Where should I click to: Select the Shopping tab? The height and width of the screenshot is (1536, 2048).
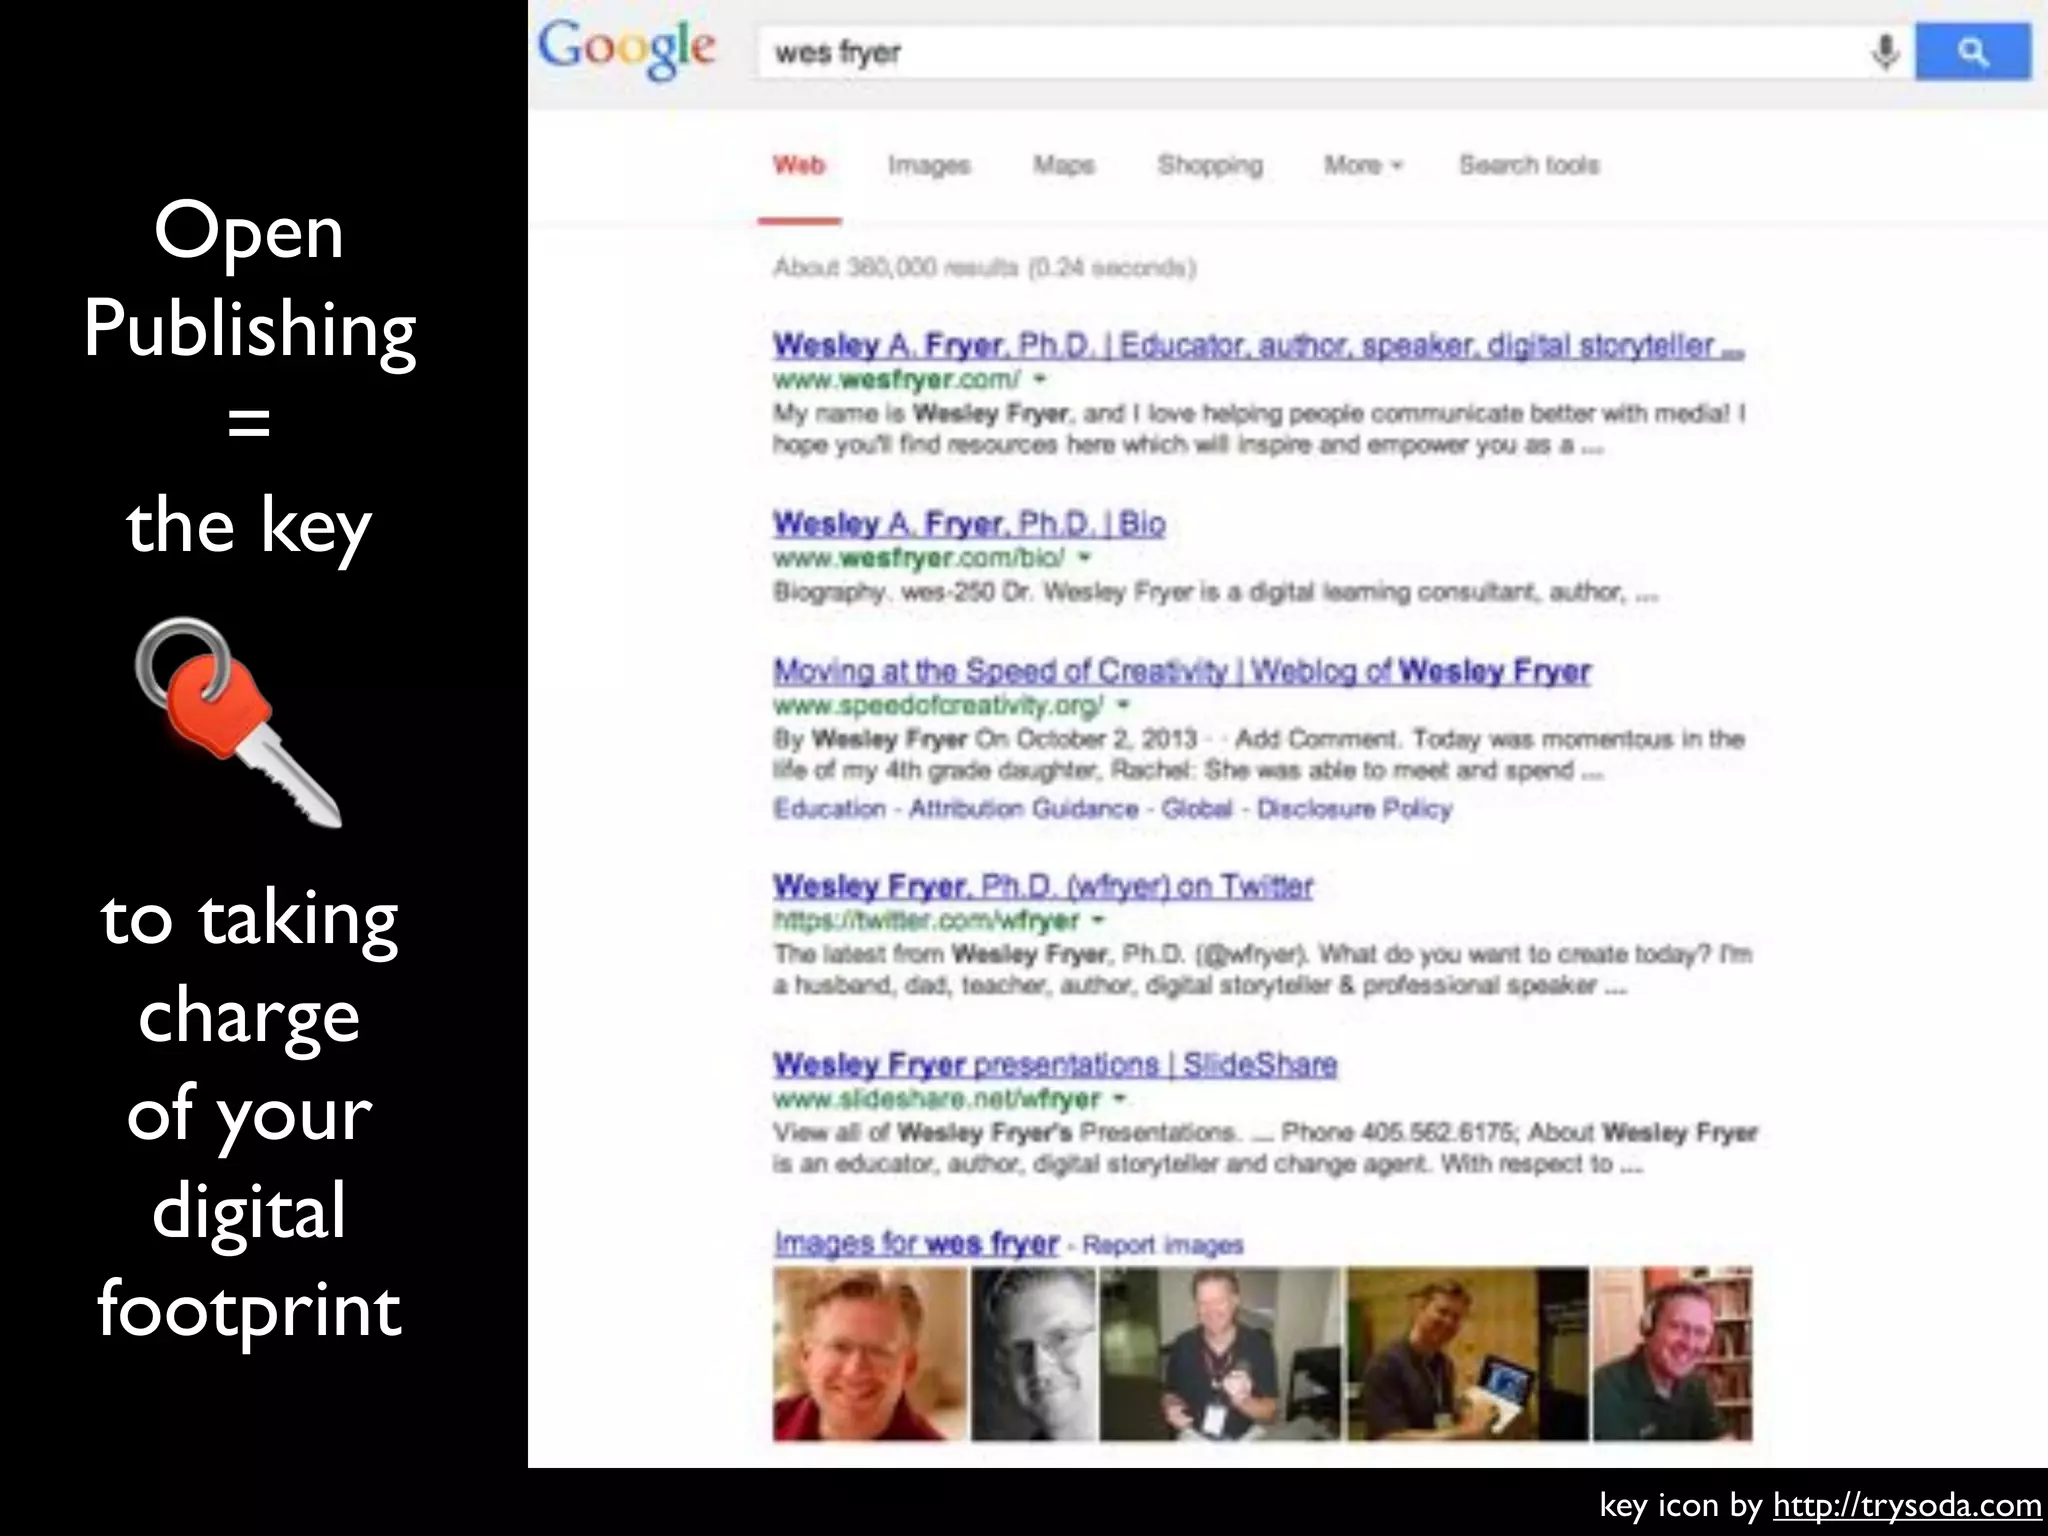coord(1210,165)
